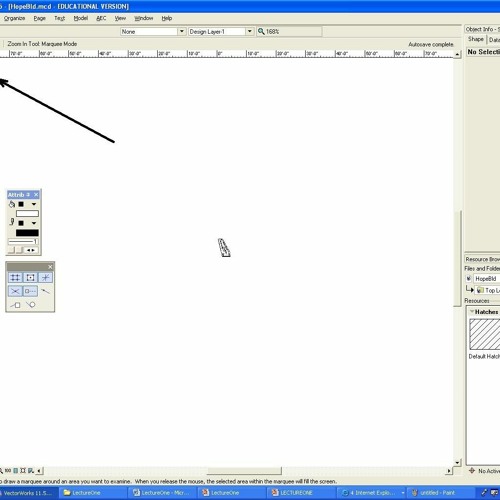Click the zoom magnifier icon at bottom left

(x=1, y=471)
